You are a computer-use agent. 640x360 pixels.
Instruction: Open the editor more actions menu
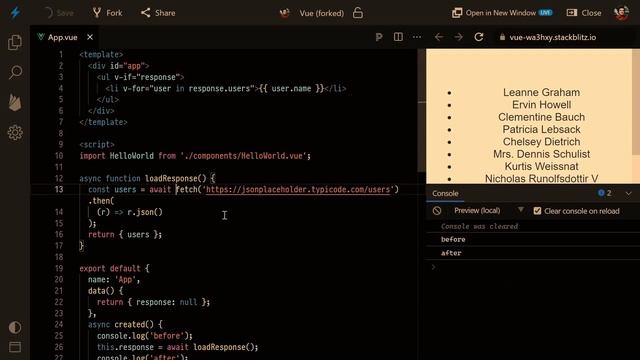[417, 37]
